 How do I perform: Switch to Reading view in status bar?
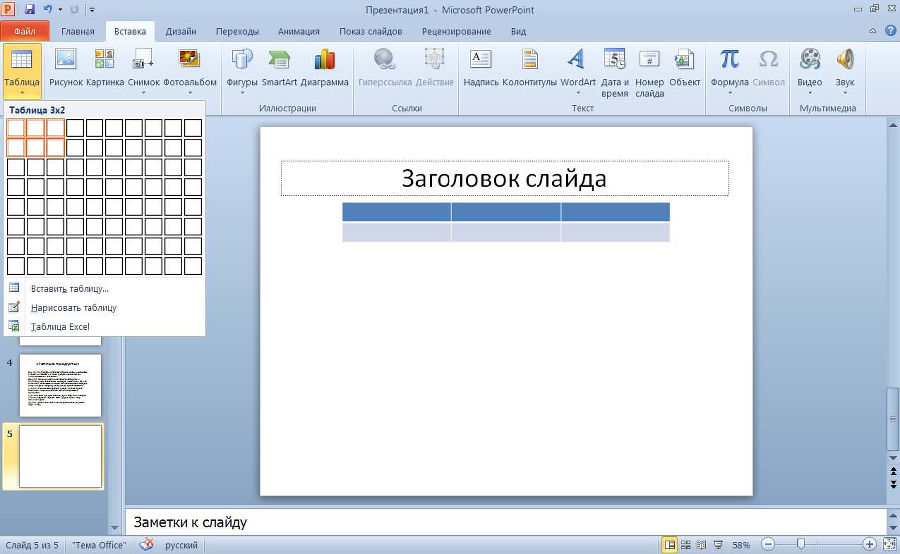point(701,544)
